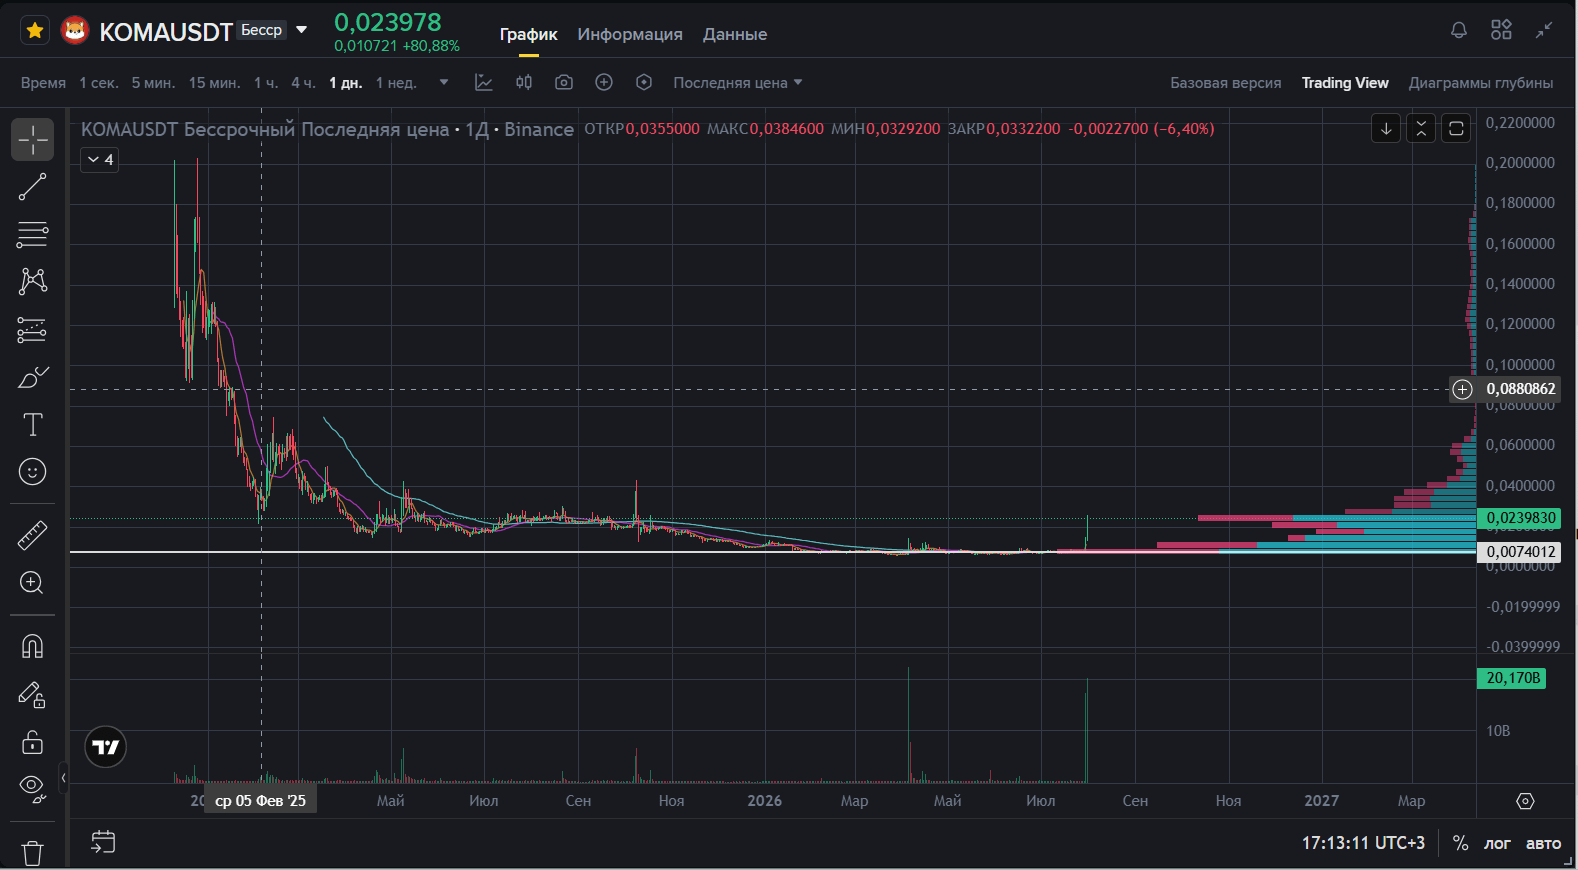This screenshot has height=870, width=1578.
Task: Open chart settings hexagon icon in toolbar
Action: coord(644,82)
